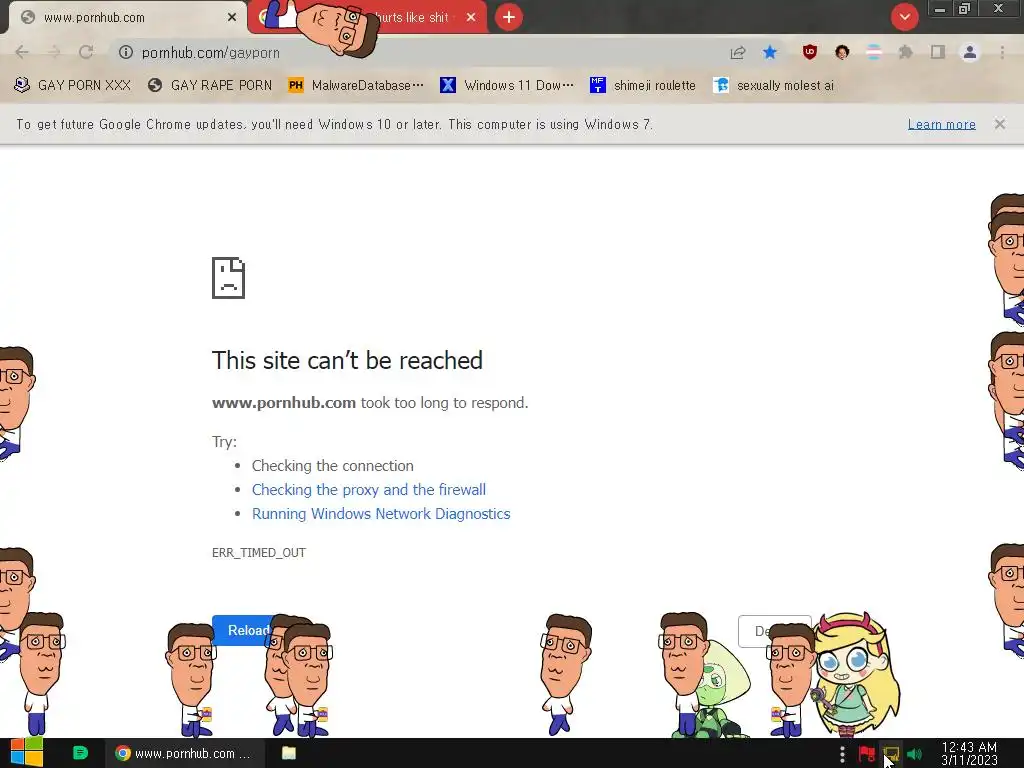Click Running Windows Network Diagnostics link

(381, 514)
